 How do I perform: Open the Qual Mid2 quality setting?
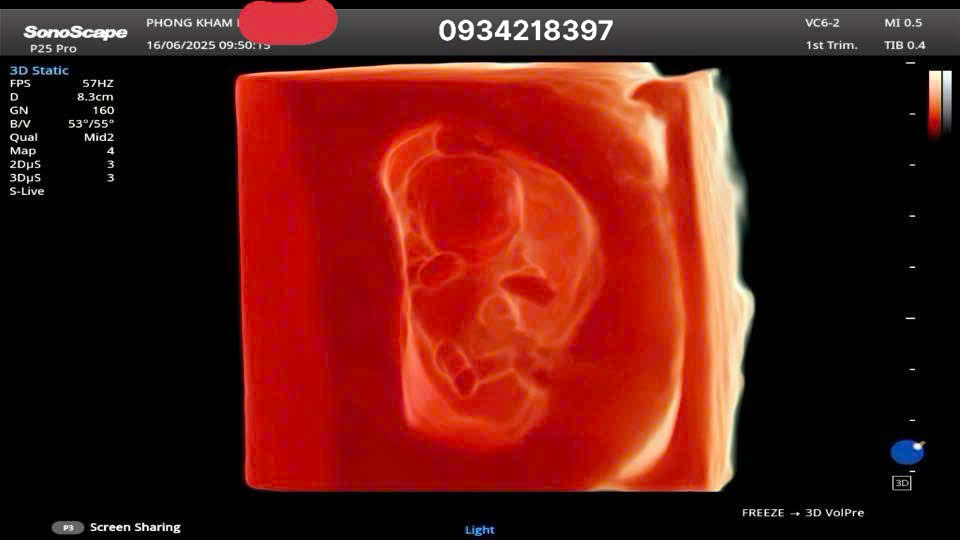[62, 137]
